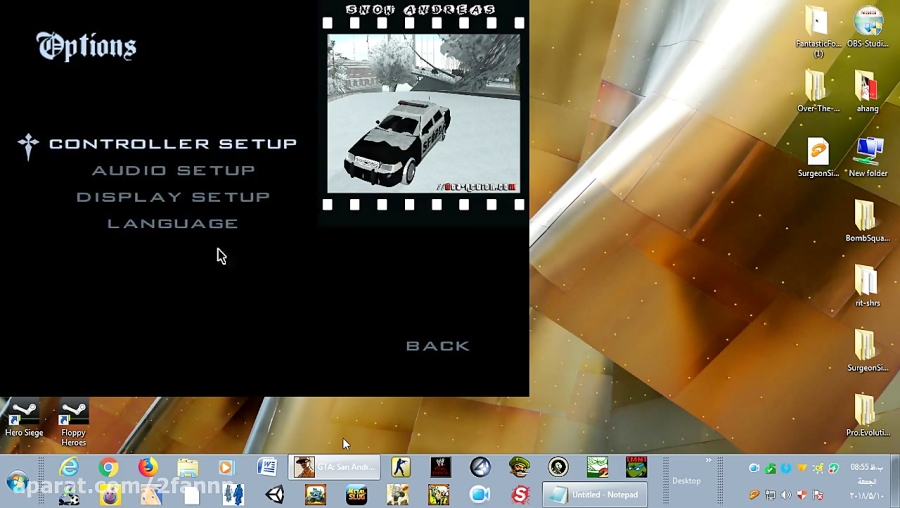Screen dimensions: 900x508
Task: Select the OBS-Studi... desktop icon
Action: tap(868, 26)
